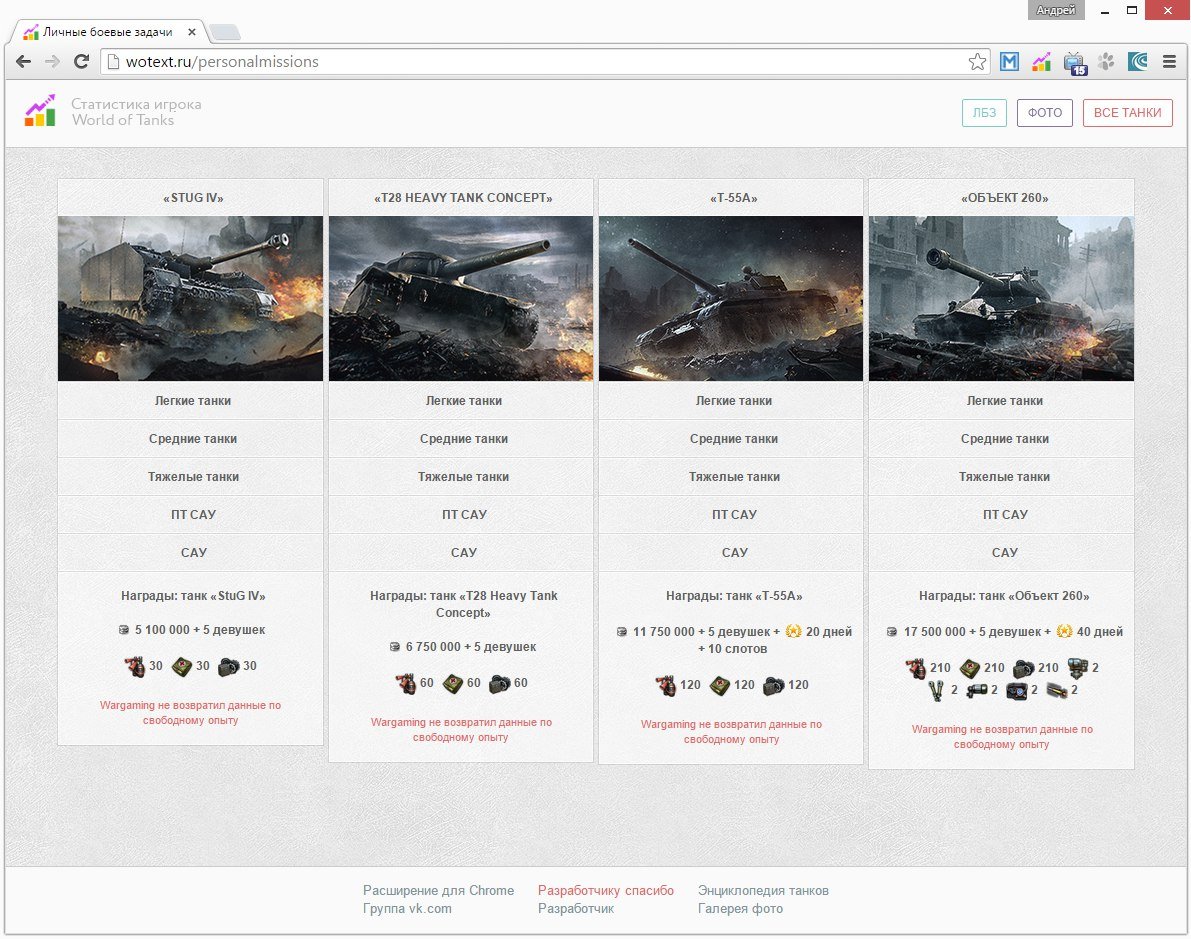Viewport: 1191px width, 939px height.
Task: Click the browser forward arrow
Action: (x=52, y=62)
